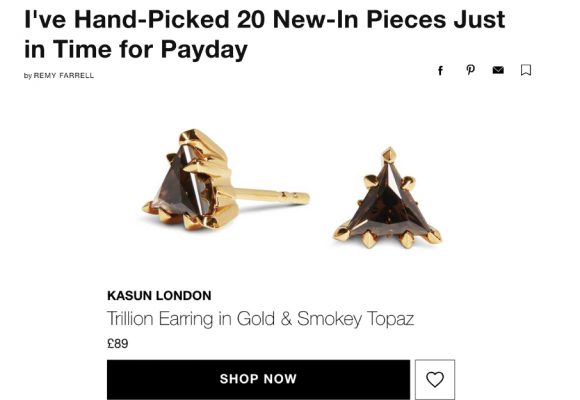
Task: Select the 'Smokey Topaz' text in the product name
Action: coord(355,319)
